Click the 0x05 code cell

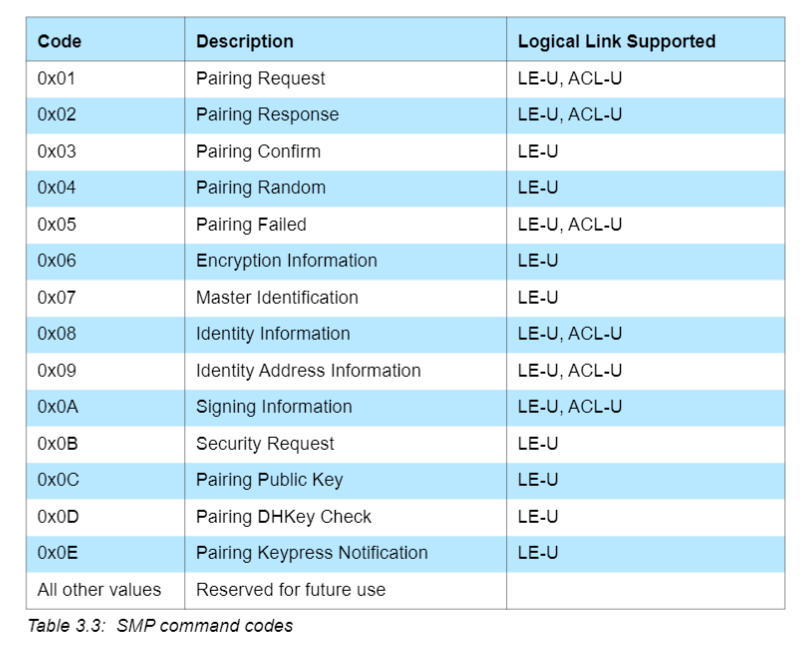[x=57, y=224]
